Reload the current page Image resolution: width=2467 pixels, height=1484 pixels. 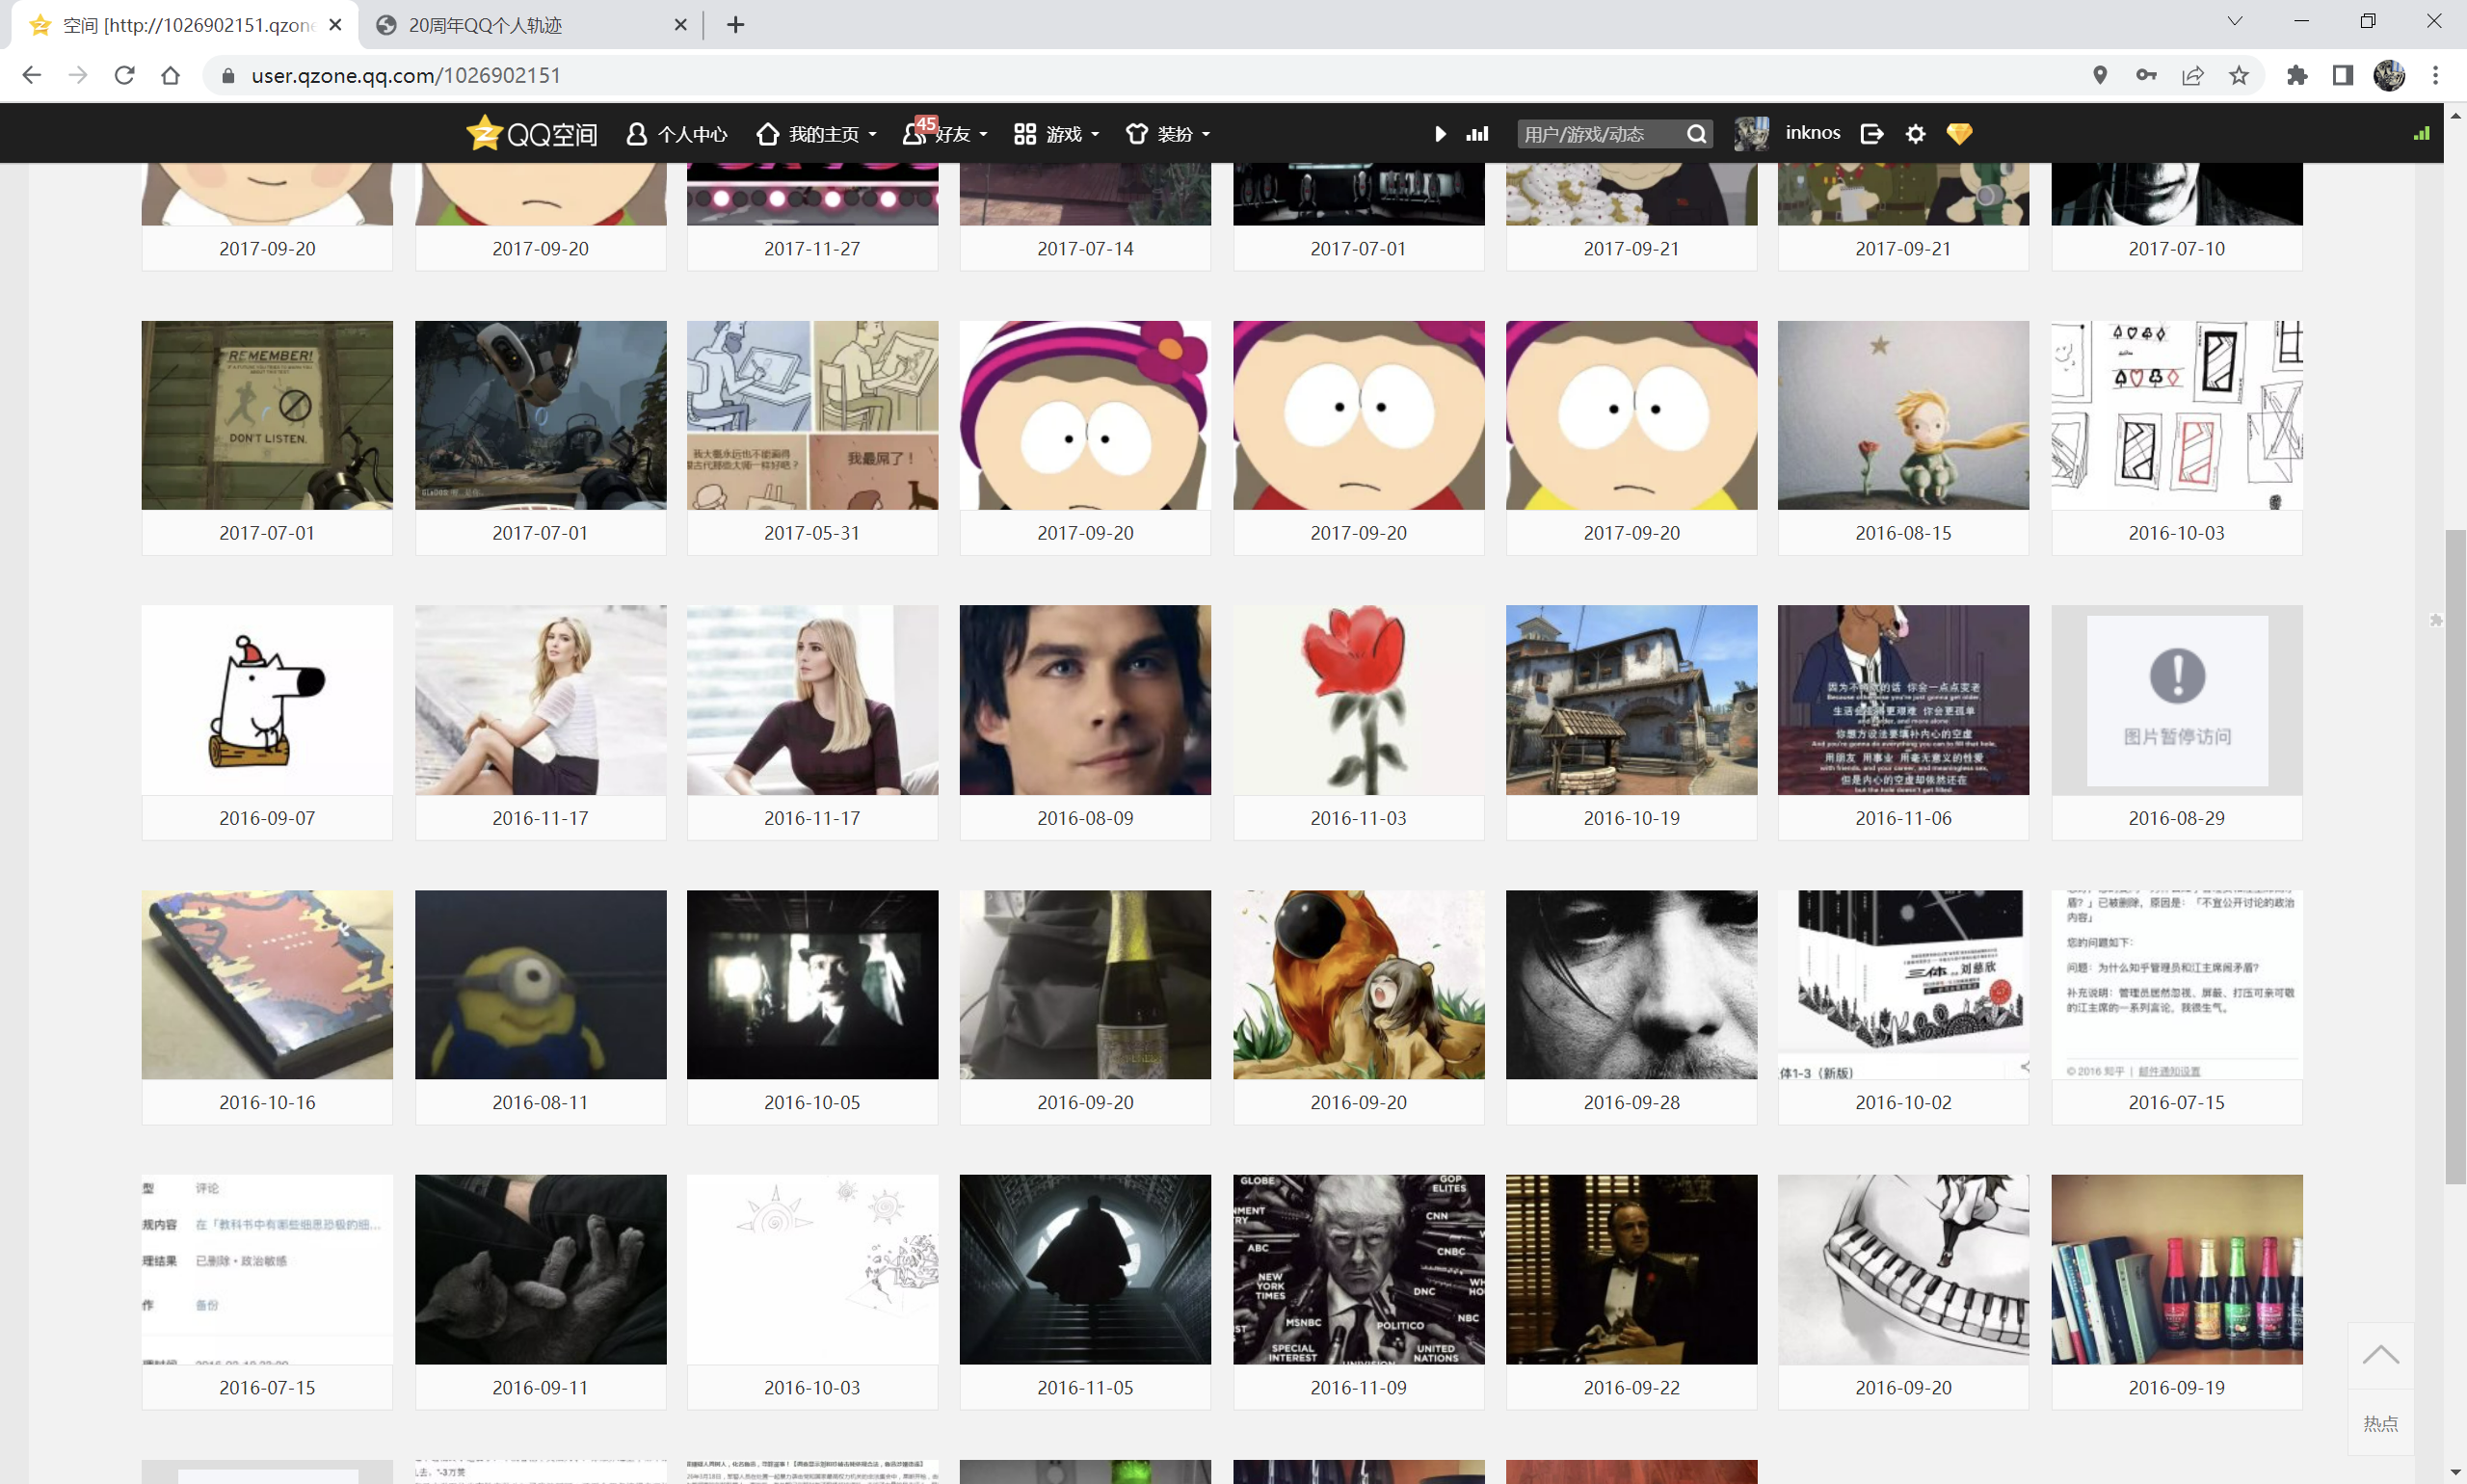click(x=124, y=75)
